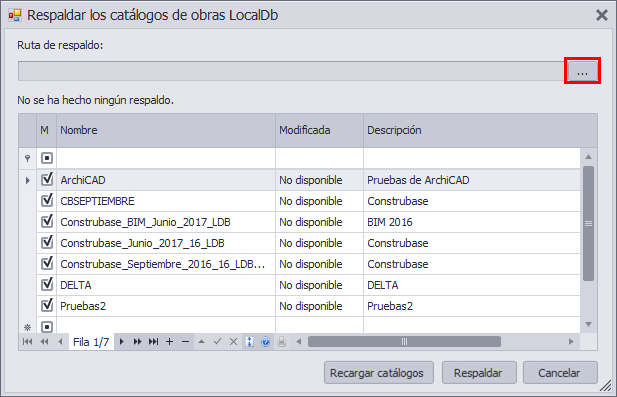Toggle the filter row checkbox
The width and height of the screenshot is (617, 397).
(x=47, y=158)
